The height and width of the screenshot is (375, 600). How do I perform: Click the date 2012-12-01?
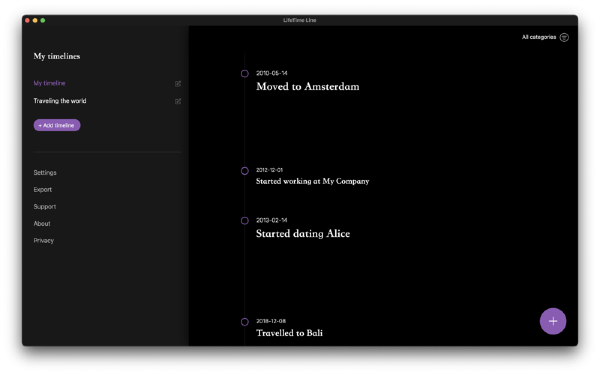pos(269,170)
